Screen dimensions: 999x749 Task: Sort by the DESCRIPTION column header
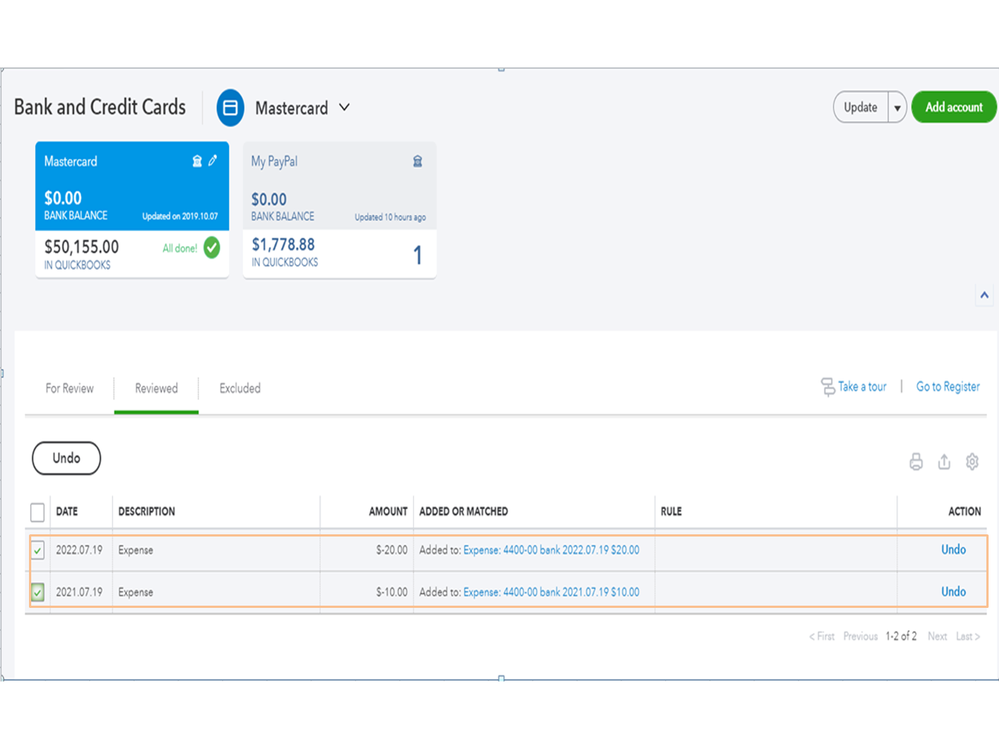(147, 511)
